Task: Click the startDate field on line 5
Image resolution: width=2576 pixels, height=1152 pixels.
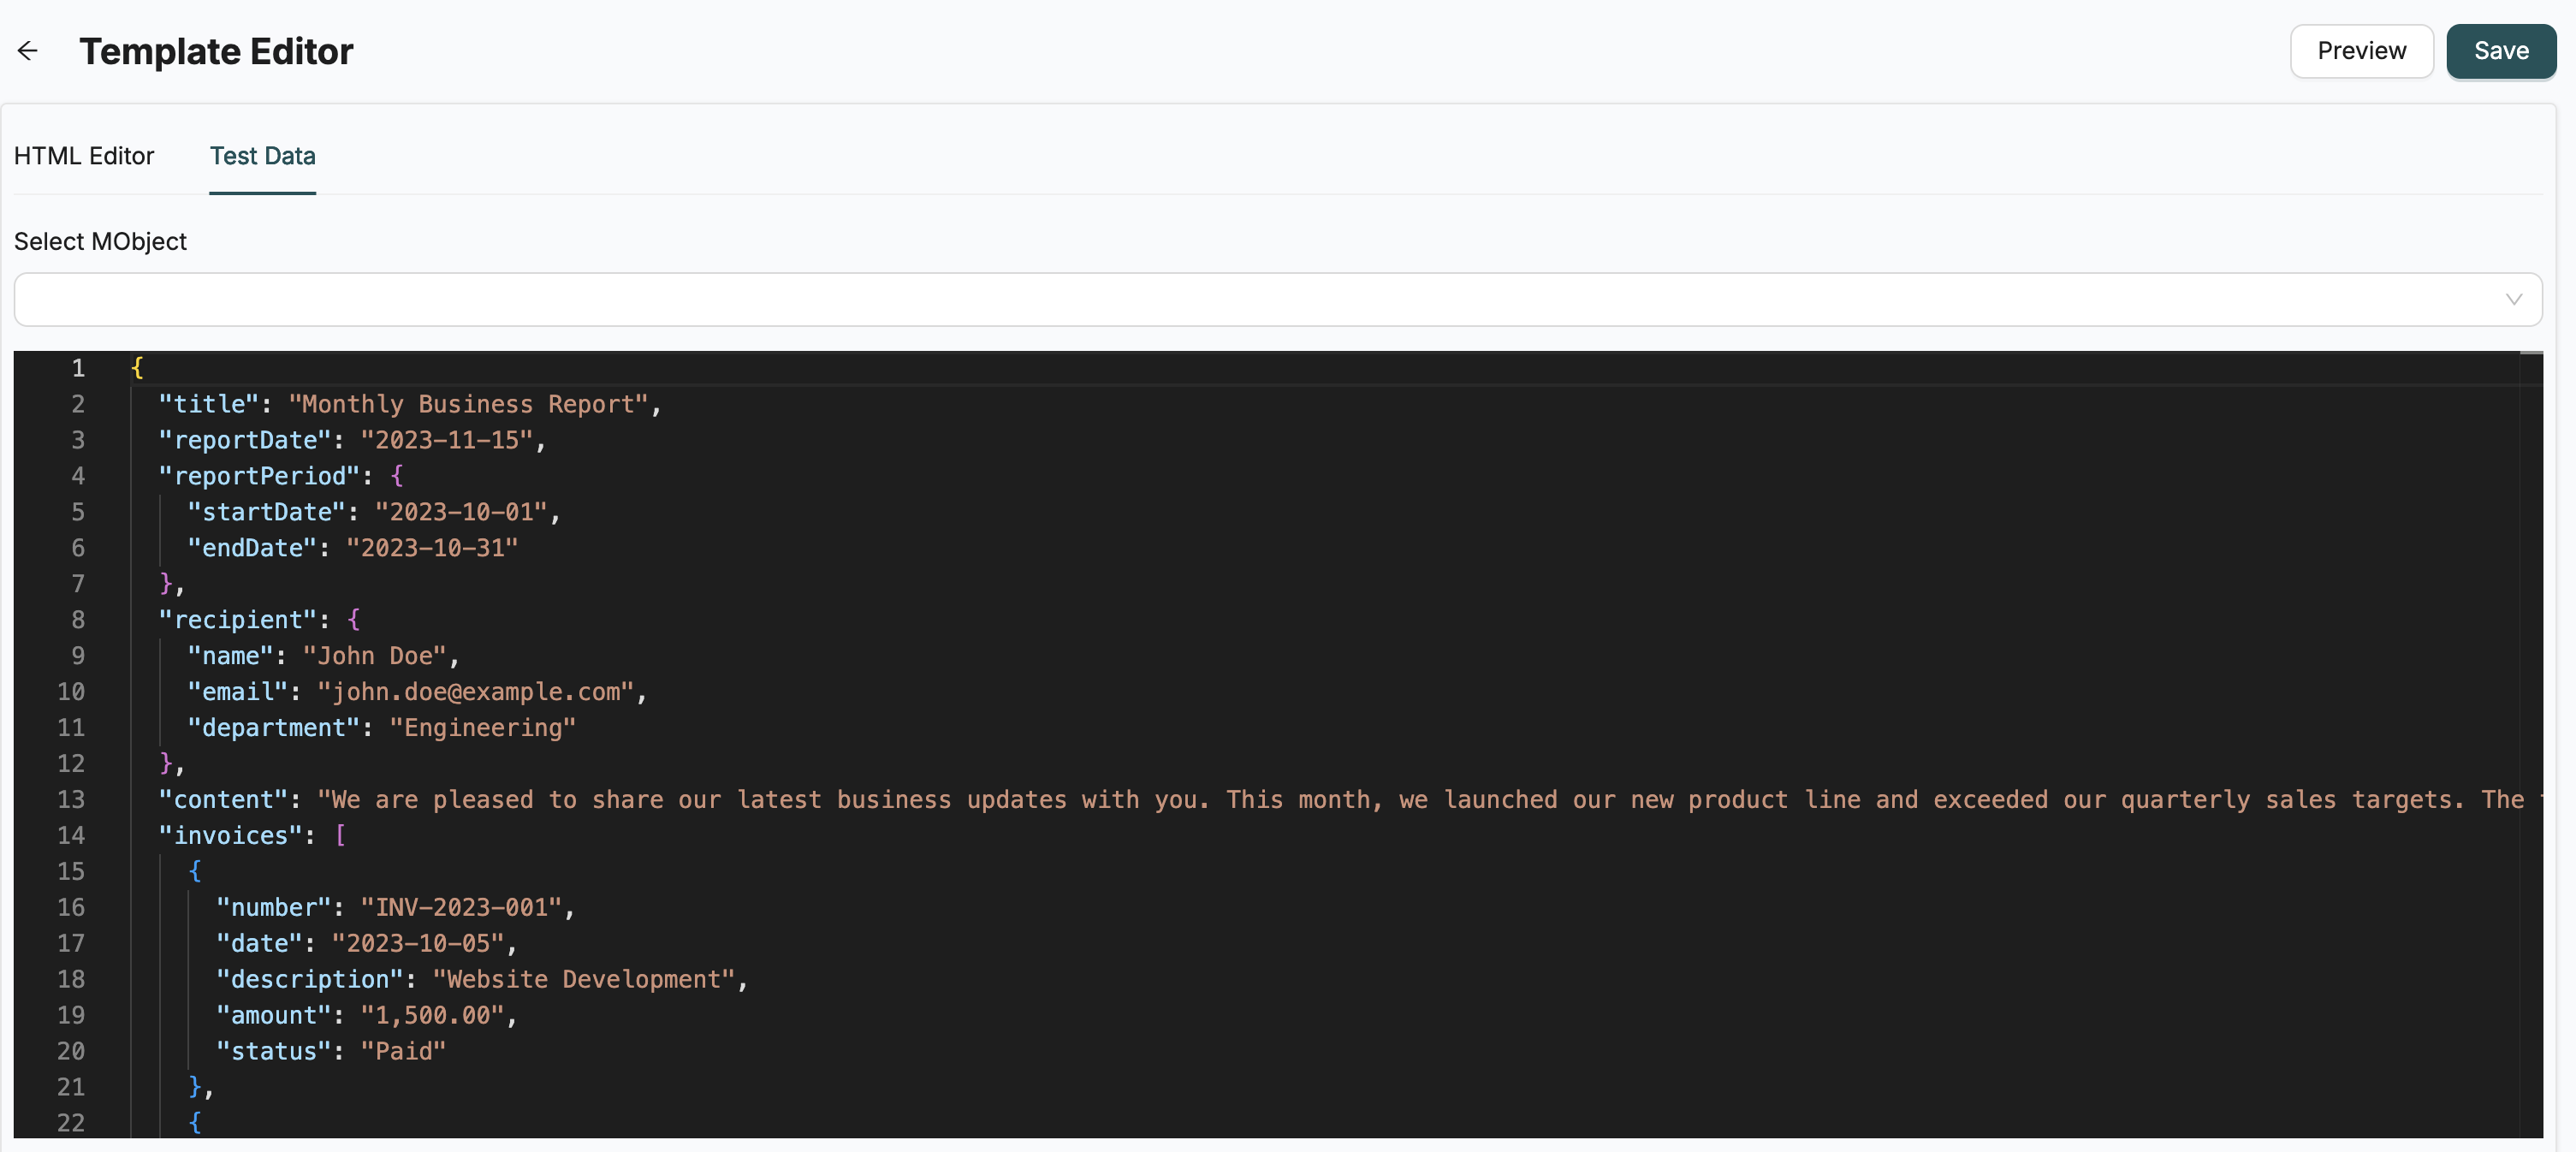Action: [x=267, y=512]
